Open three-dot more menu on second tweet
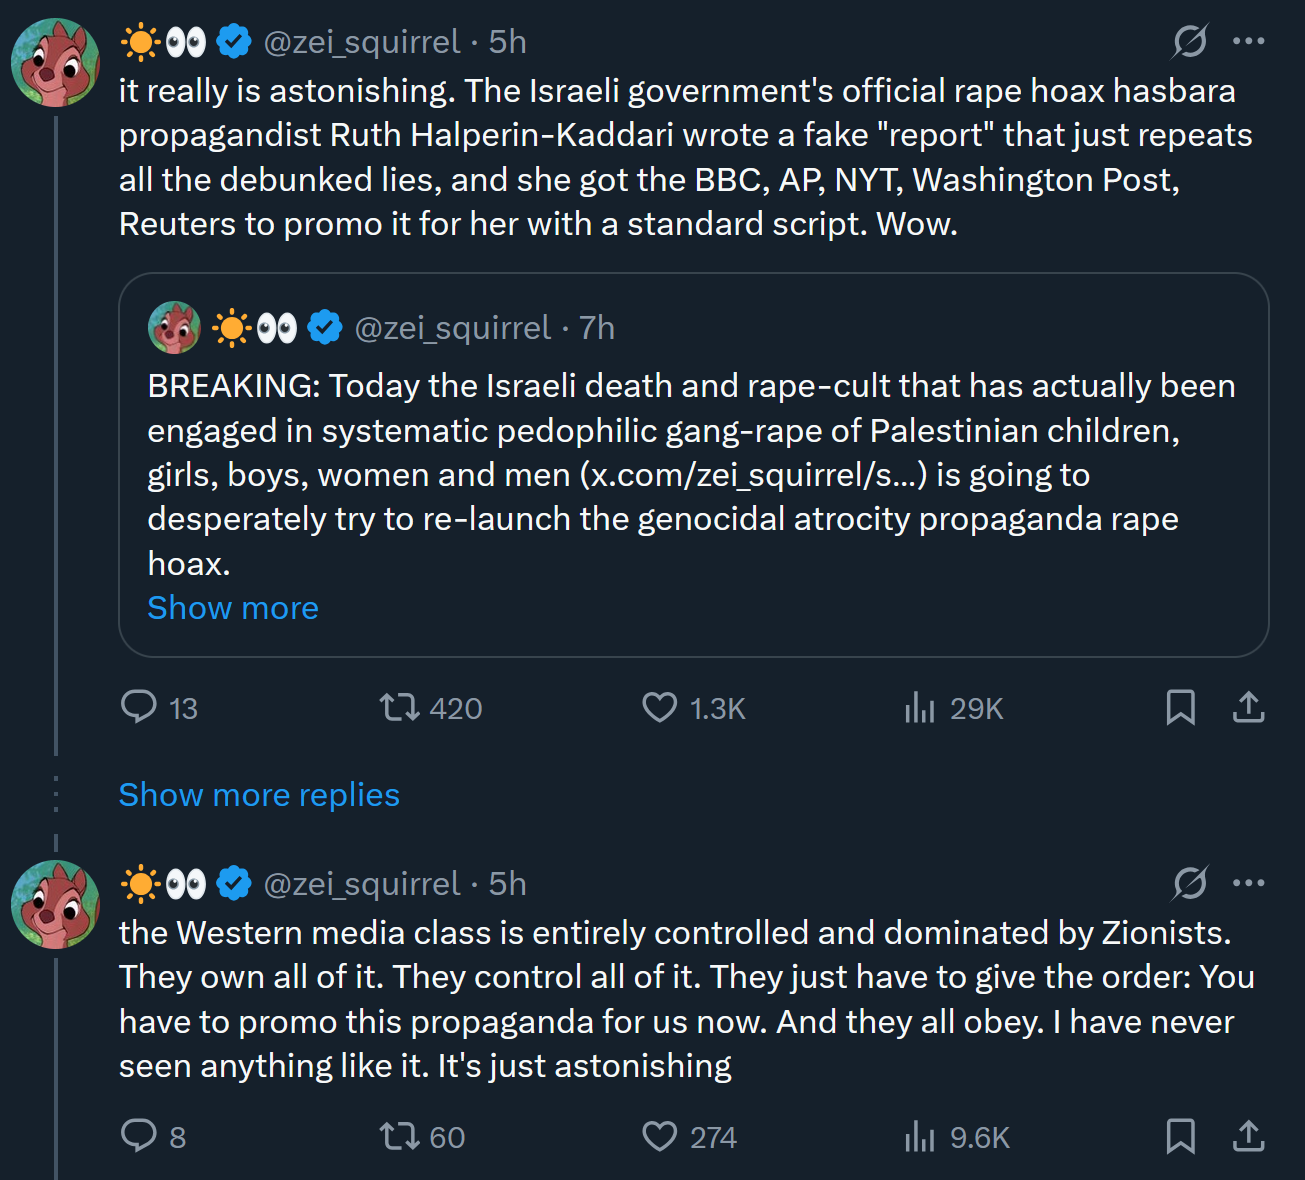 click(x=1249, y=883)
